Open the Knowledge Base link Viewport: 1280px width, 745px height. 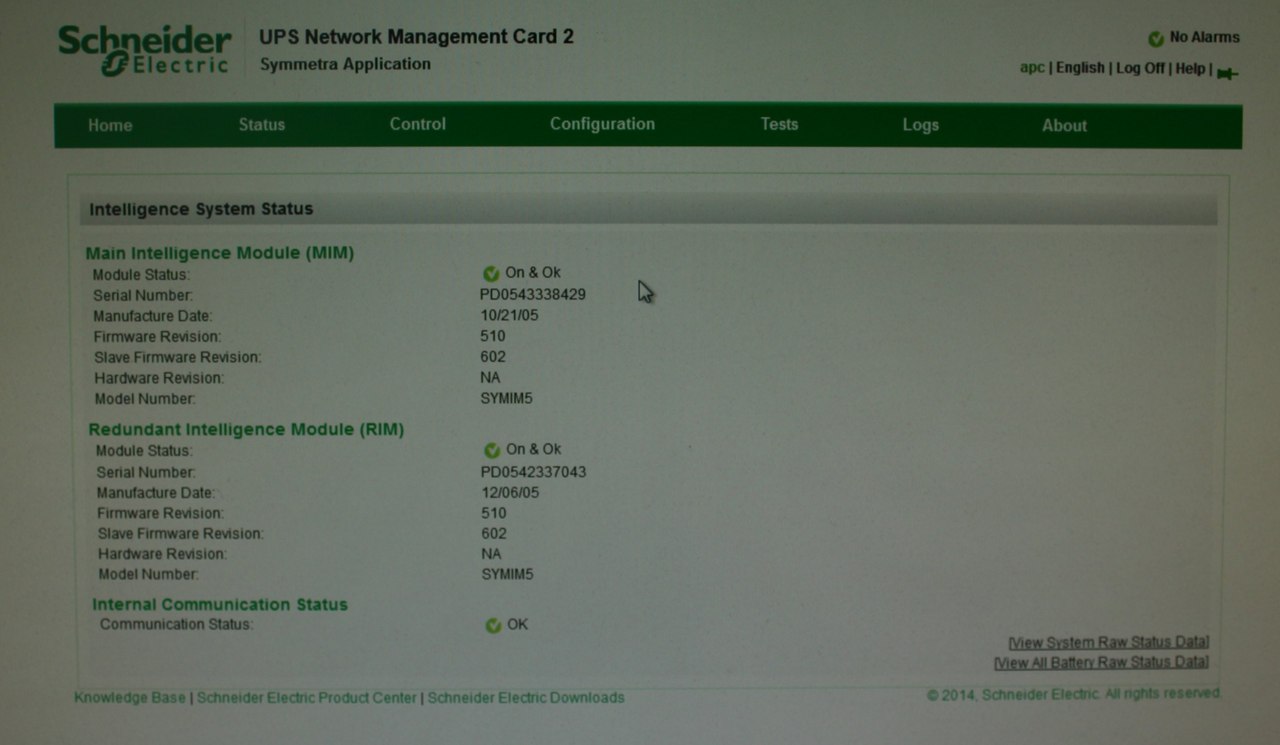click(x=130, y=697)
